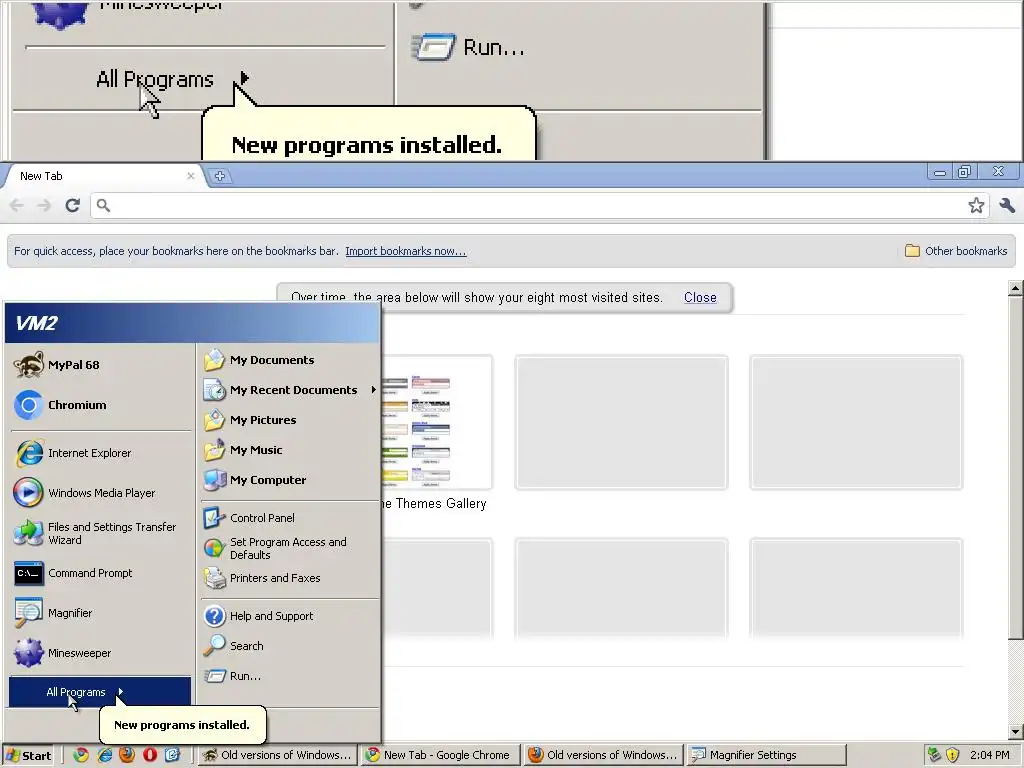Click the Chrome scrollbar up arrow
Screen dimensions: 1024x768
click(1016, 287)
